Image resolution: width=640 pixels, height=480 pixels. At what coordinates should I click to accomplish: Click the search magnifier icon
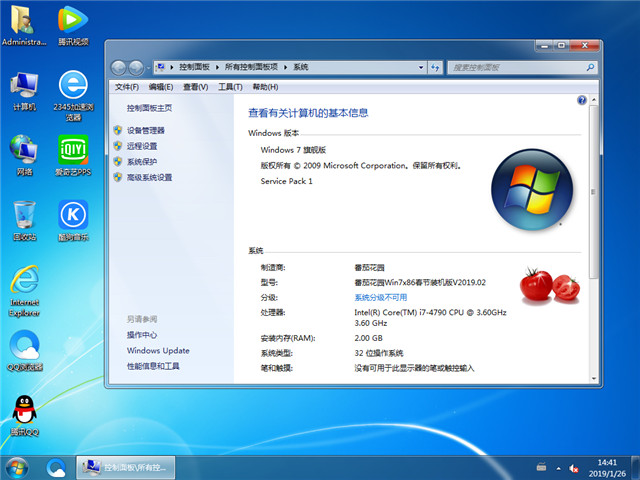[x=590, y=67]
